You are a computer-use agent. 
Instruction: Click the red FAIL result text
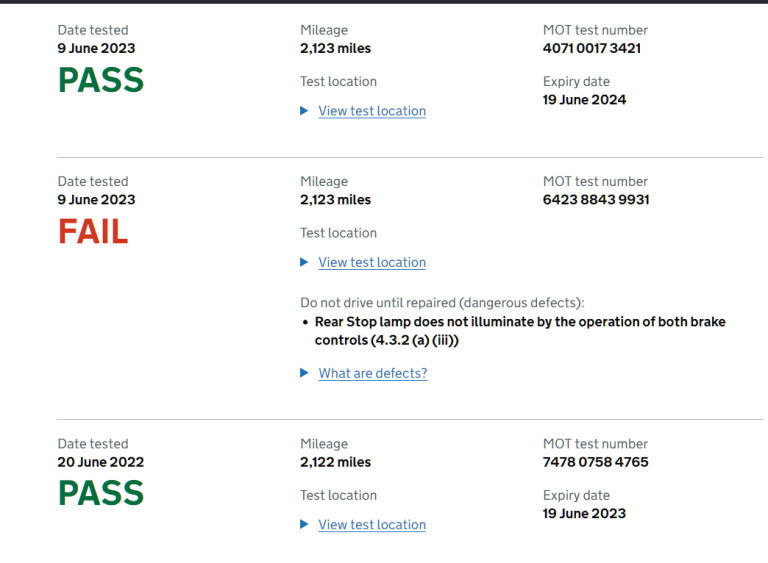pos(93,232)
